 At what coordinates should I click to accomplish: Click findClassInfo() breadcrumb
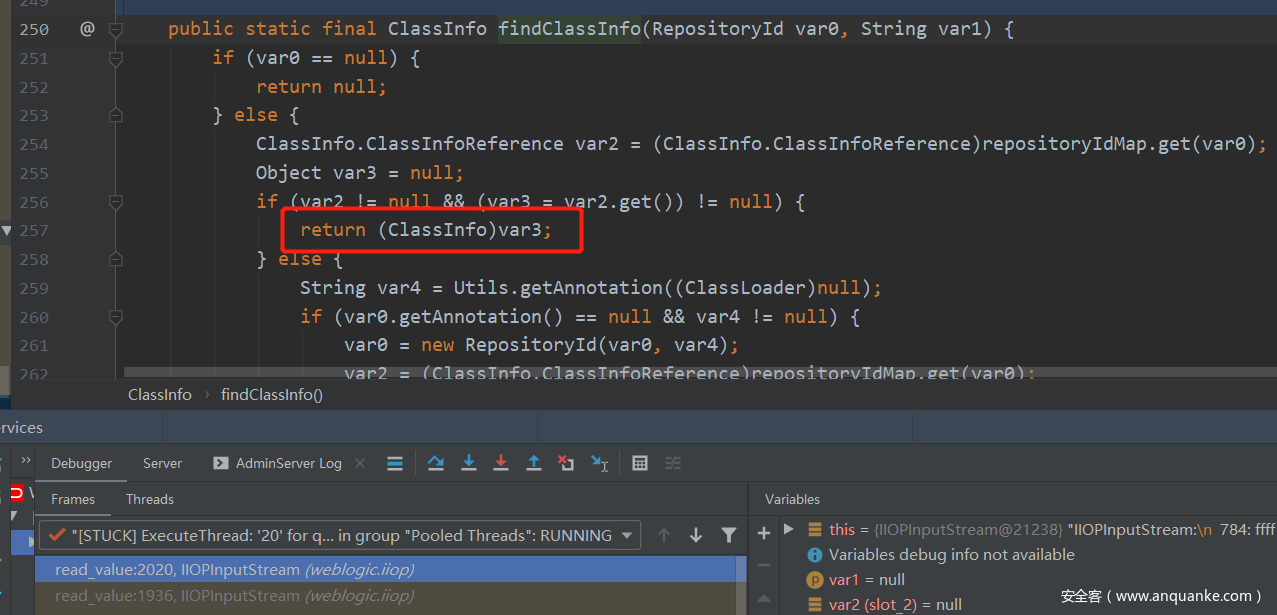[272, 394]
